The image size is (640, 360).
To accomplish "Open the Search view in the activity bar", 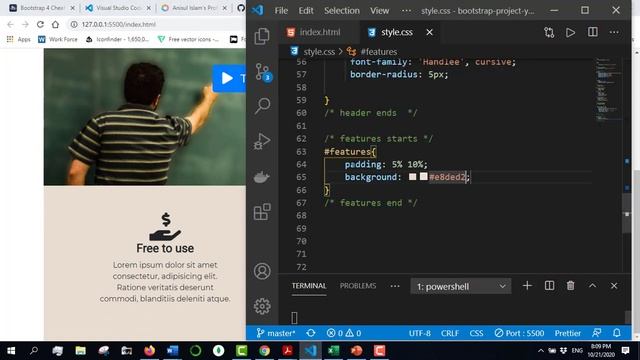I will point(262,106).
